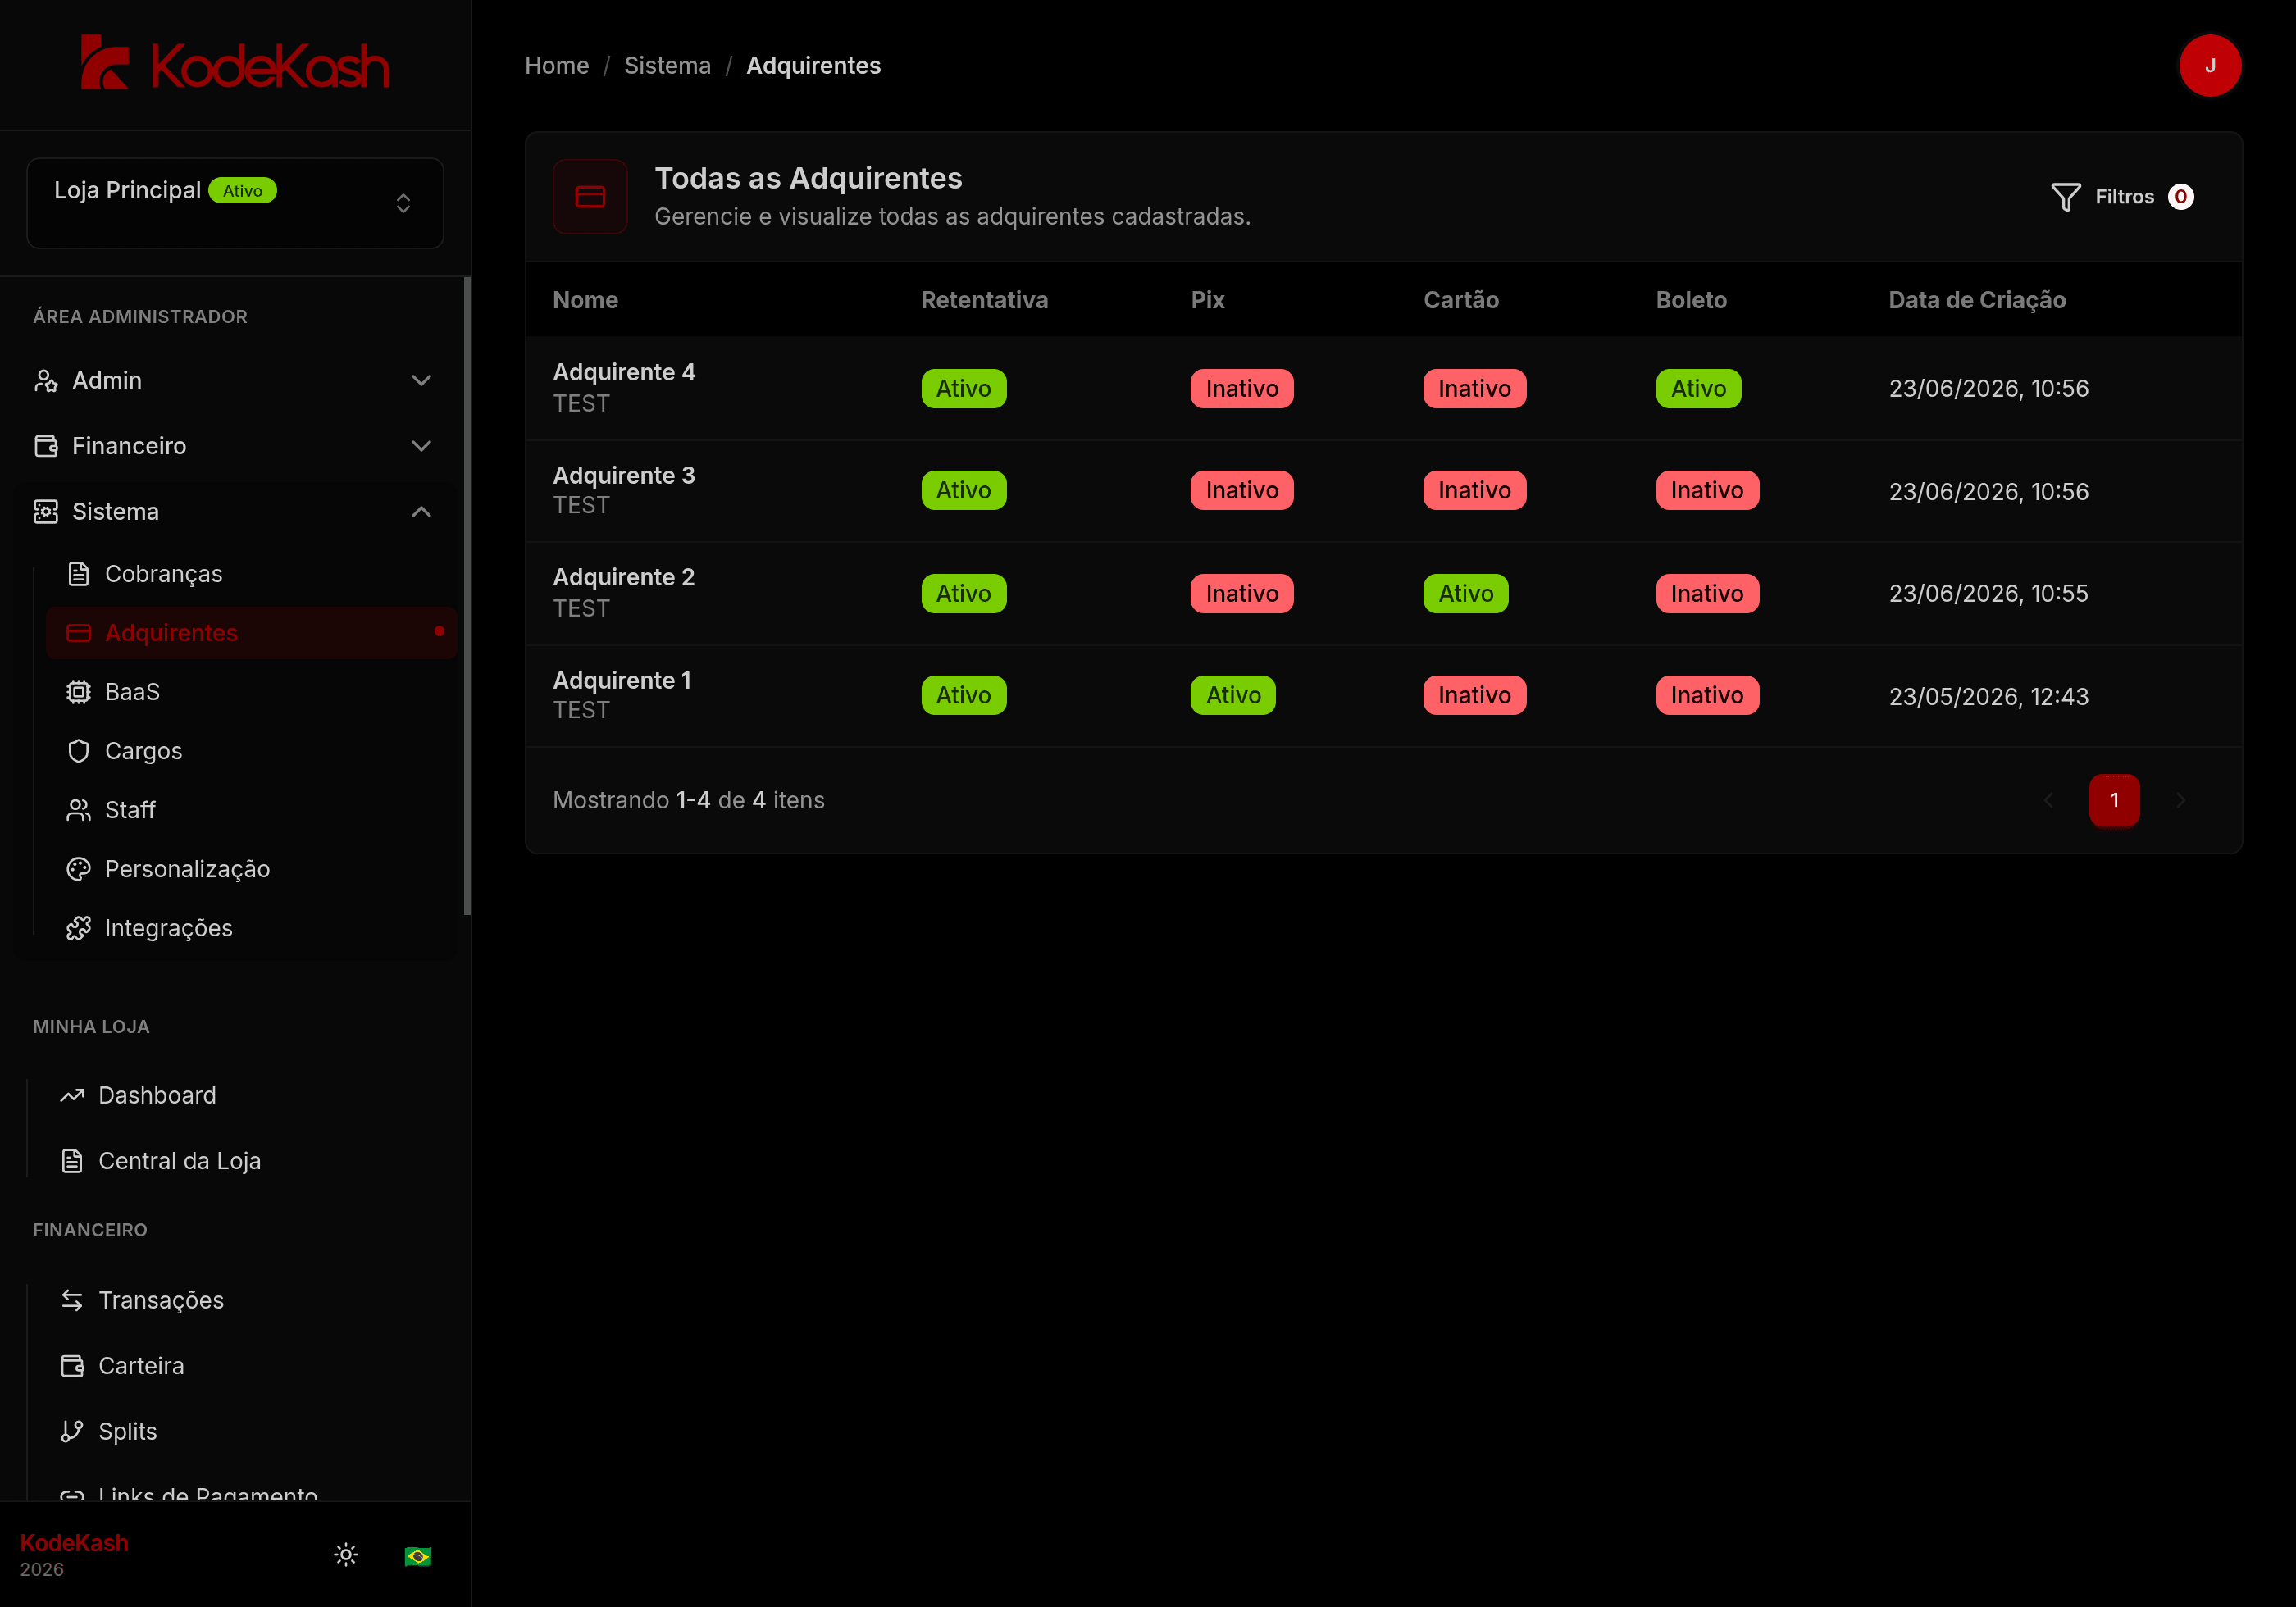
Task: Click the funnel filter icon
Action: pyautogui.click(x=2065, y=197)
